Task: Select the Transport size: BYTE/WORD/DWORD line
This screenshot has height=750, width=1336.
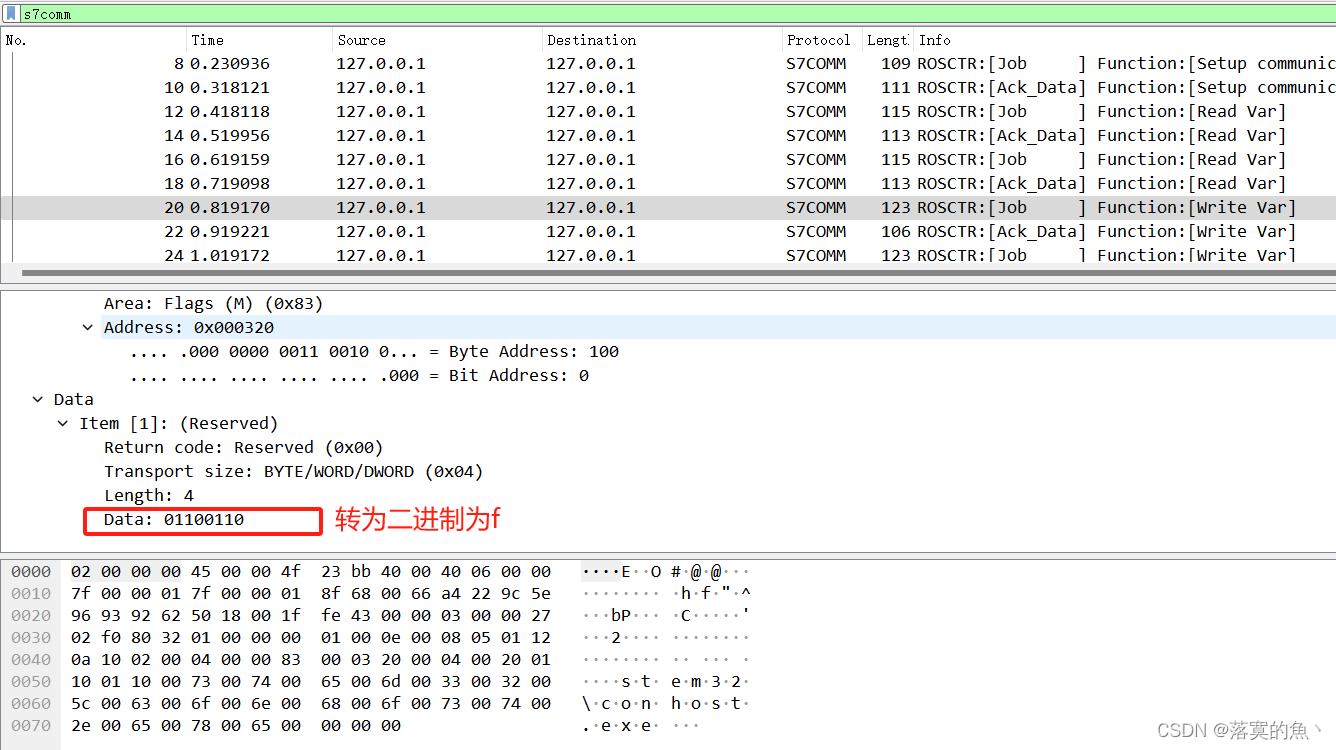Action: coord(294,471)
